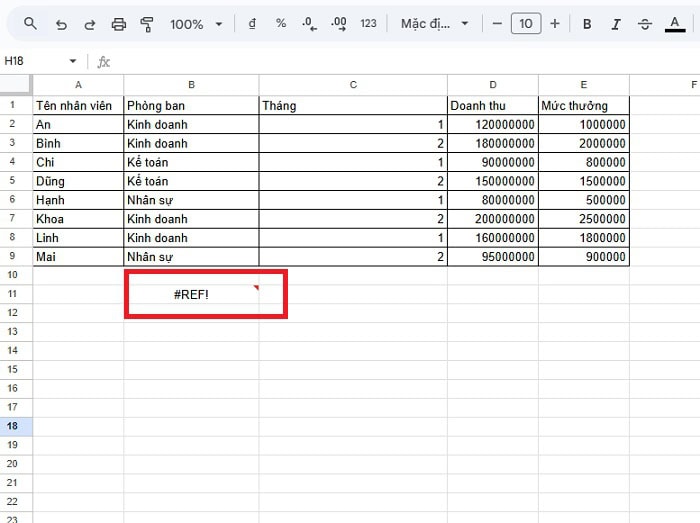Print the spreadsheet
Viewport: 700px width, 523px height.
click(119, 24)
